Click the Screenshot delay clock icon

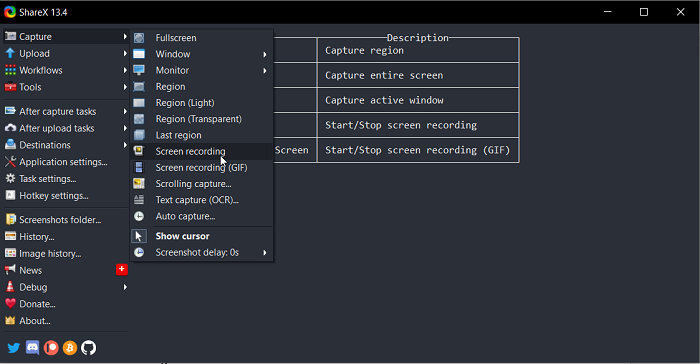click(139, 252)
